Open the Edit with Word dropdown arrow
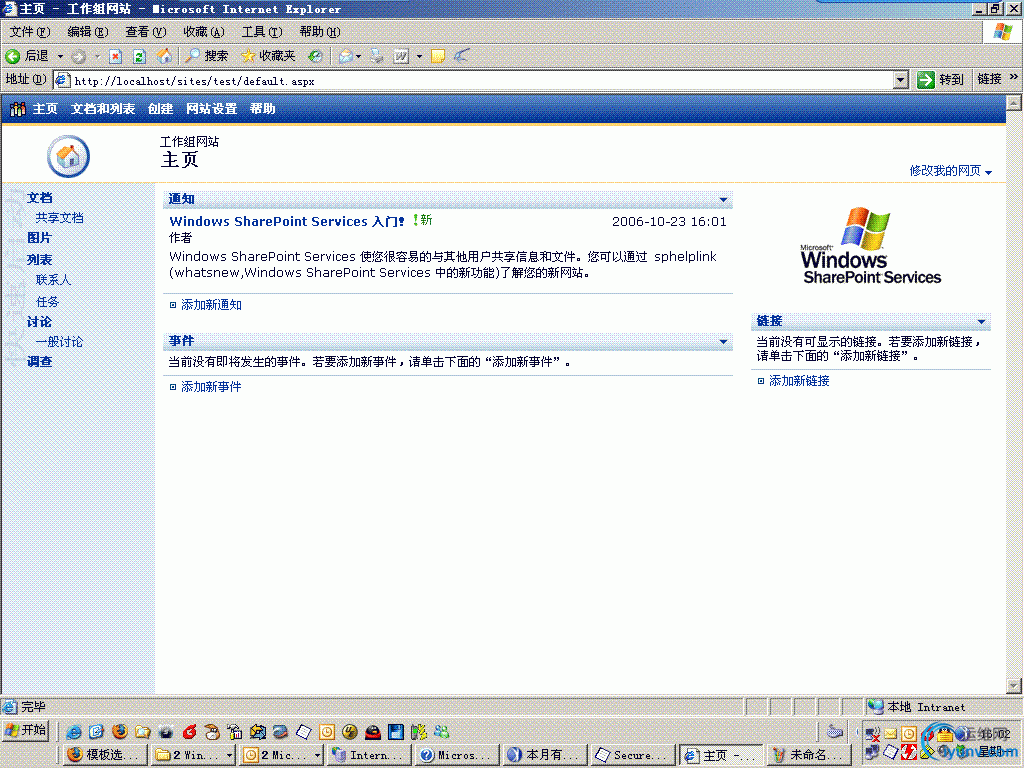Viewport: 1024px width, 768px height. [x=419, y=57]
